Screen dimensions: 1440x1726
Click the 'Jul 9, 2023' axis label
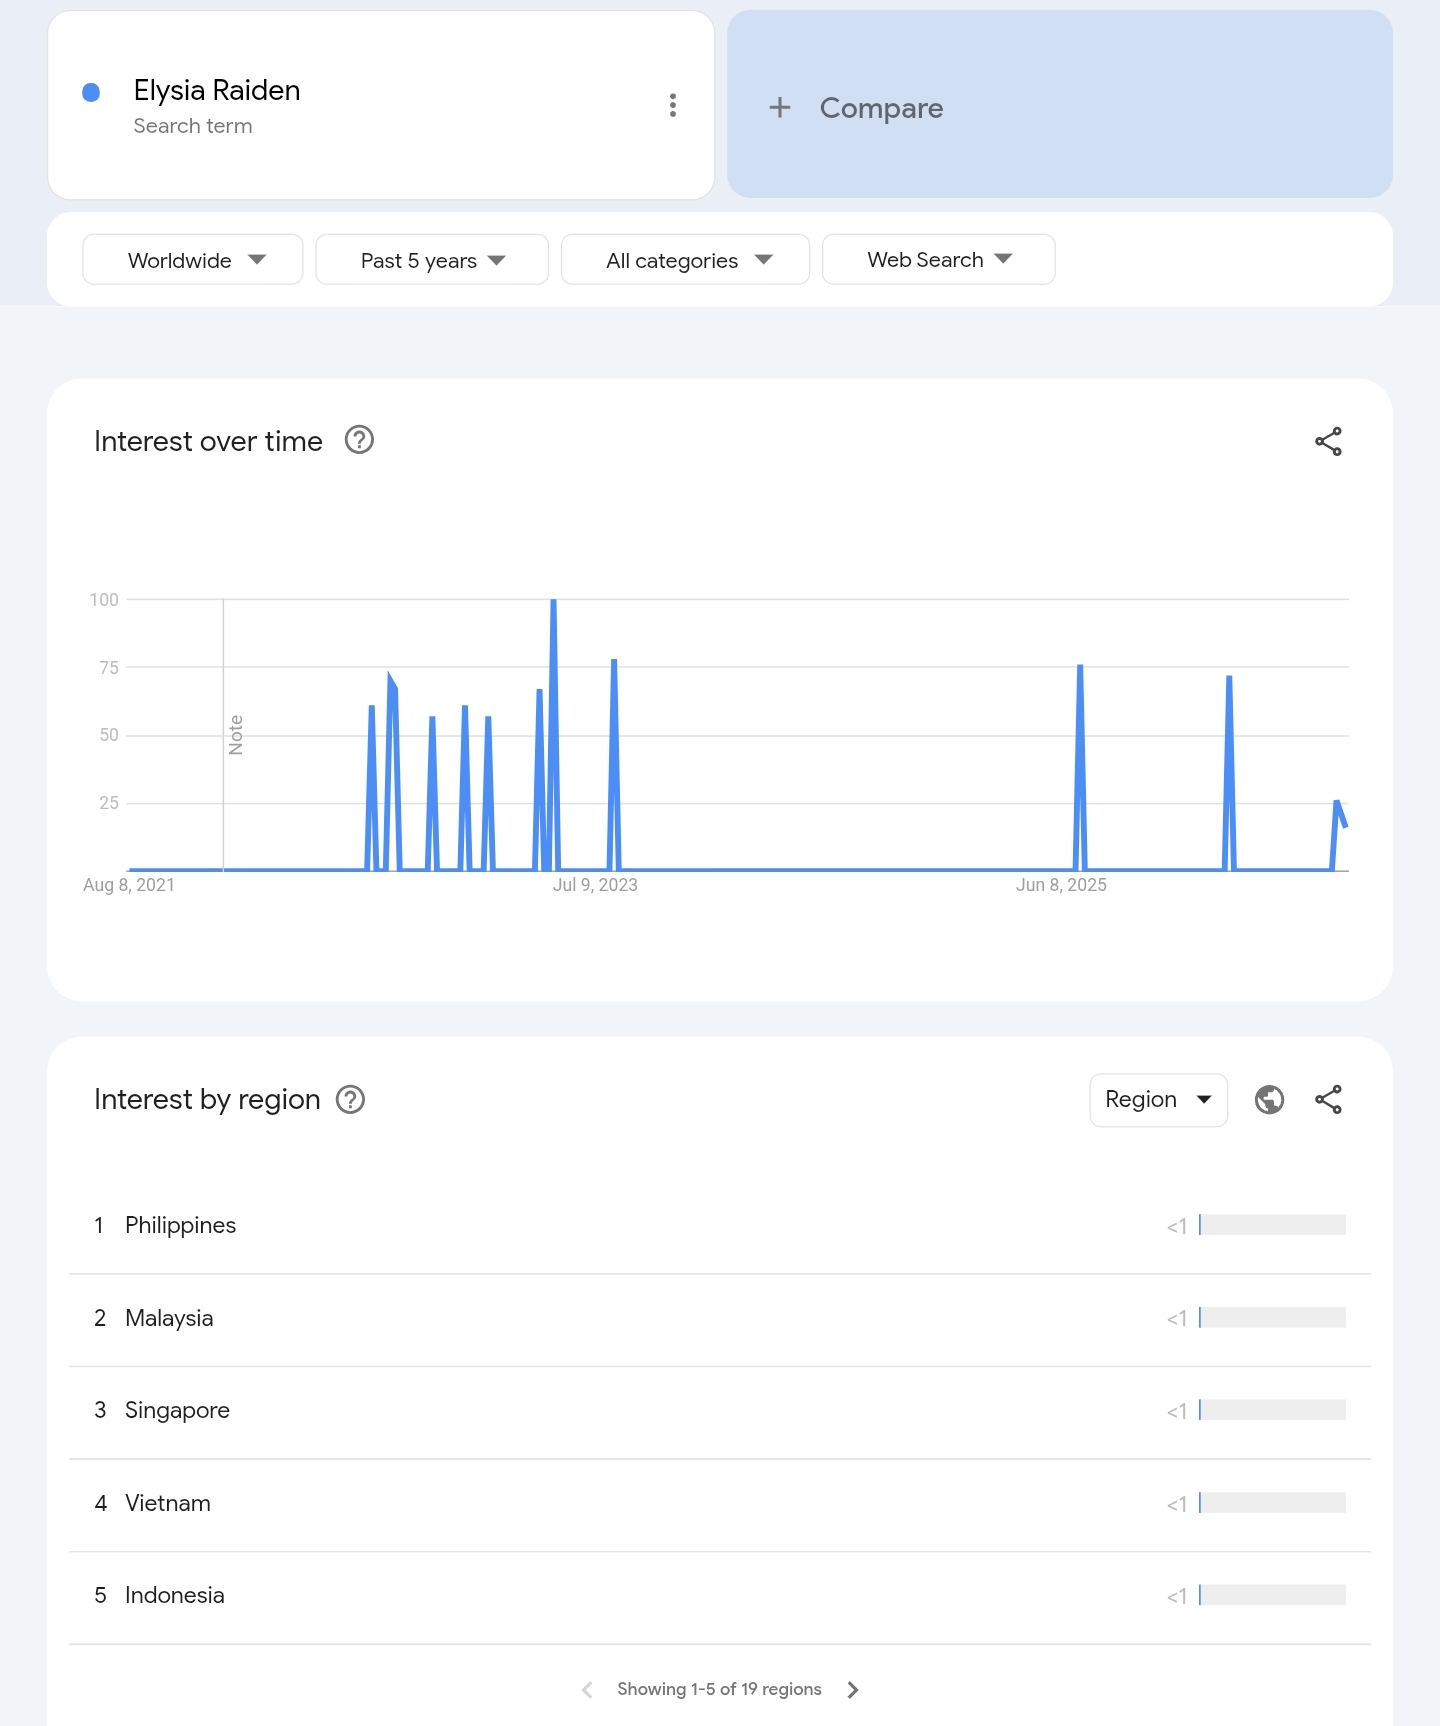click(x=595, y=885)
